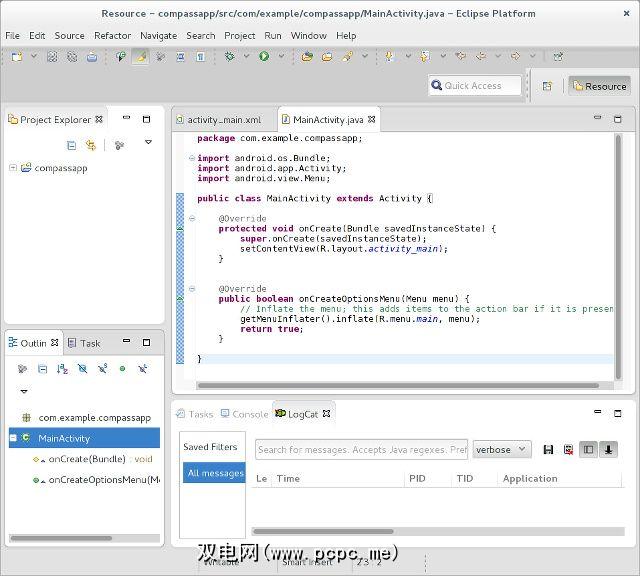Screen dimensions: 640x576
Task: Toggle Link with Editor in Project Explorer
Action: [x=91, y=146]
